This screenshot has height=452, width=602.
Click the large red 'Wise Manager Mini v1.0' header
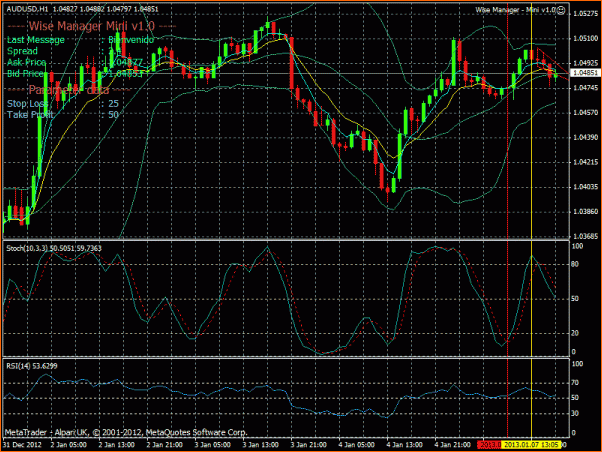(x=92, y=26)
